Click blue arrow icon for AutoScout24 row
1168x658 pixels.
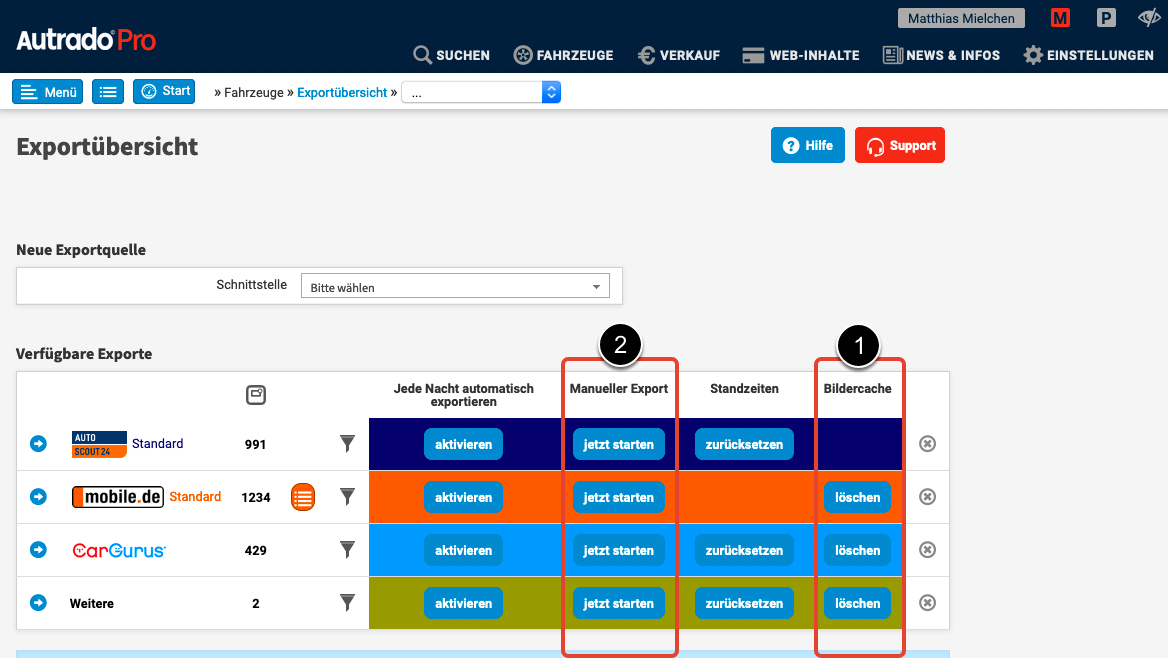[x=38, y=444]
